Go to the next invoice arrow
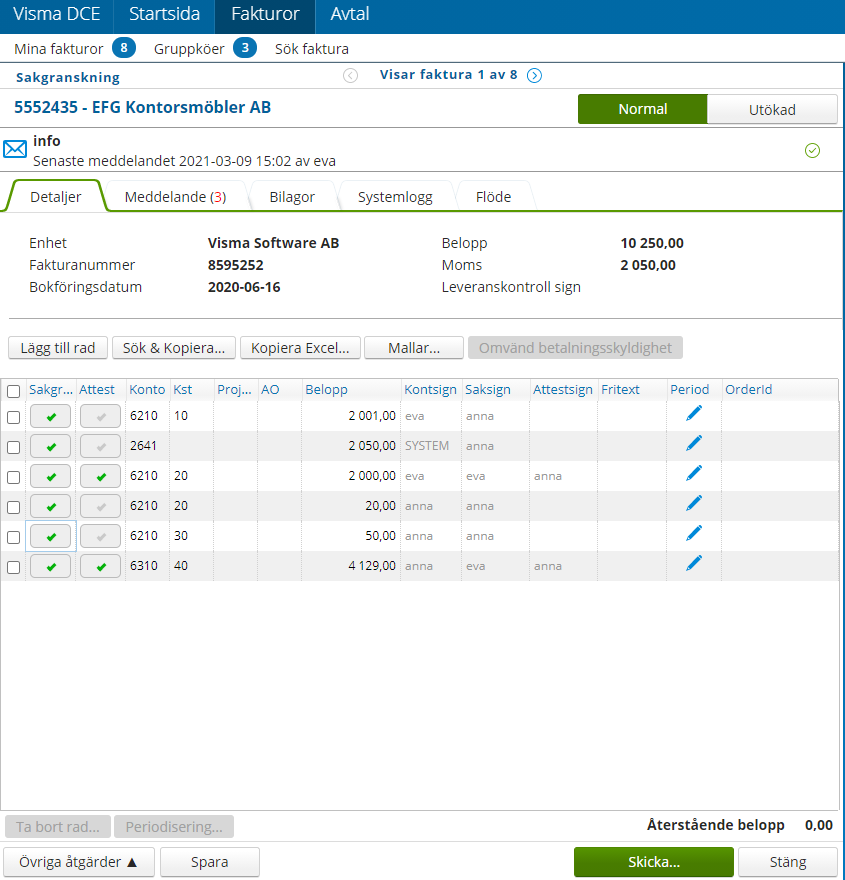845x880 pixels. coord(534,75)
